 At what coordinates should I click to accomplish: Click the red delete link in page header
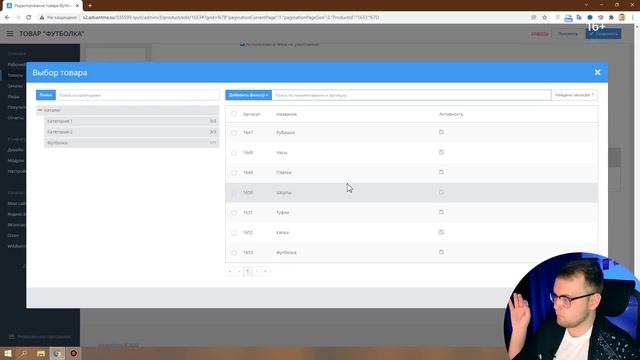(540, 34)
